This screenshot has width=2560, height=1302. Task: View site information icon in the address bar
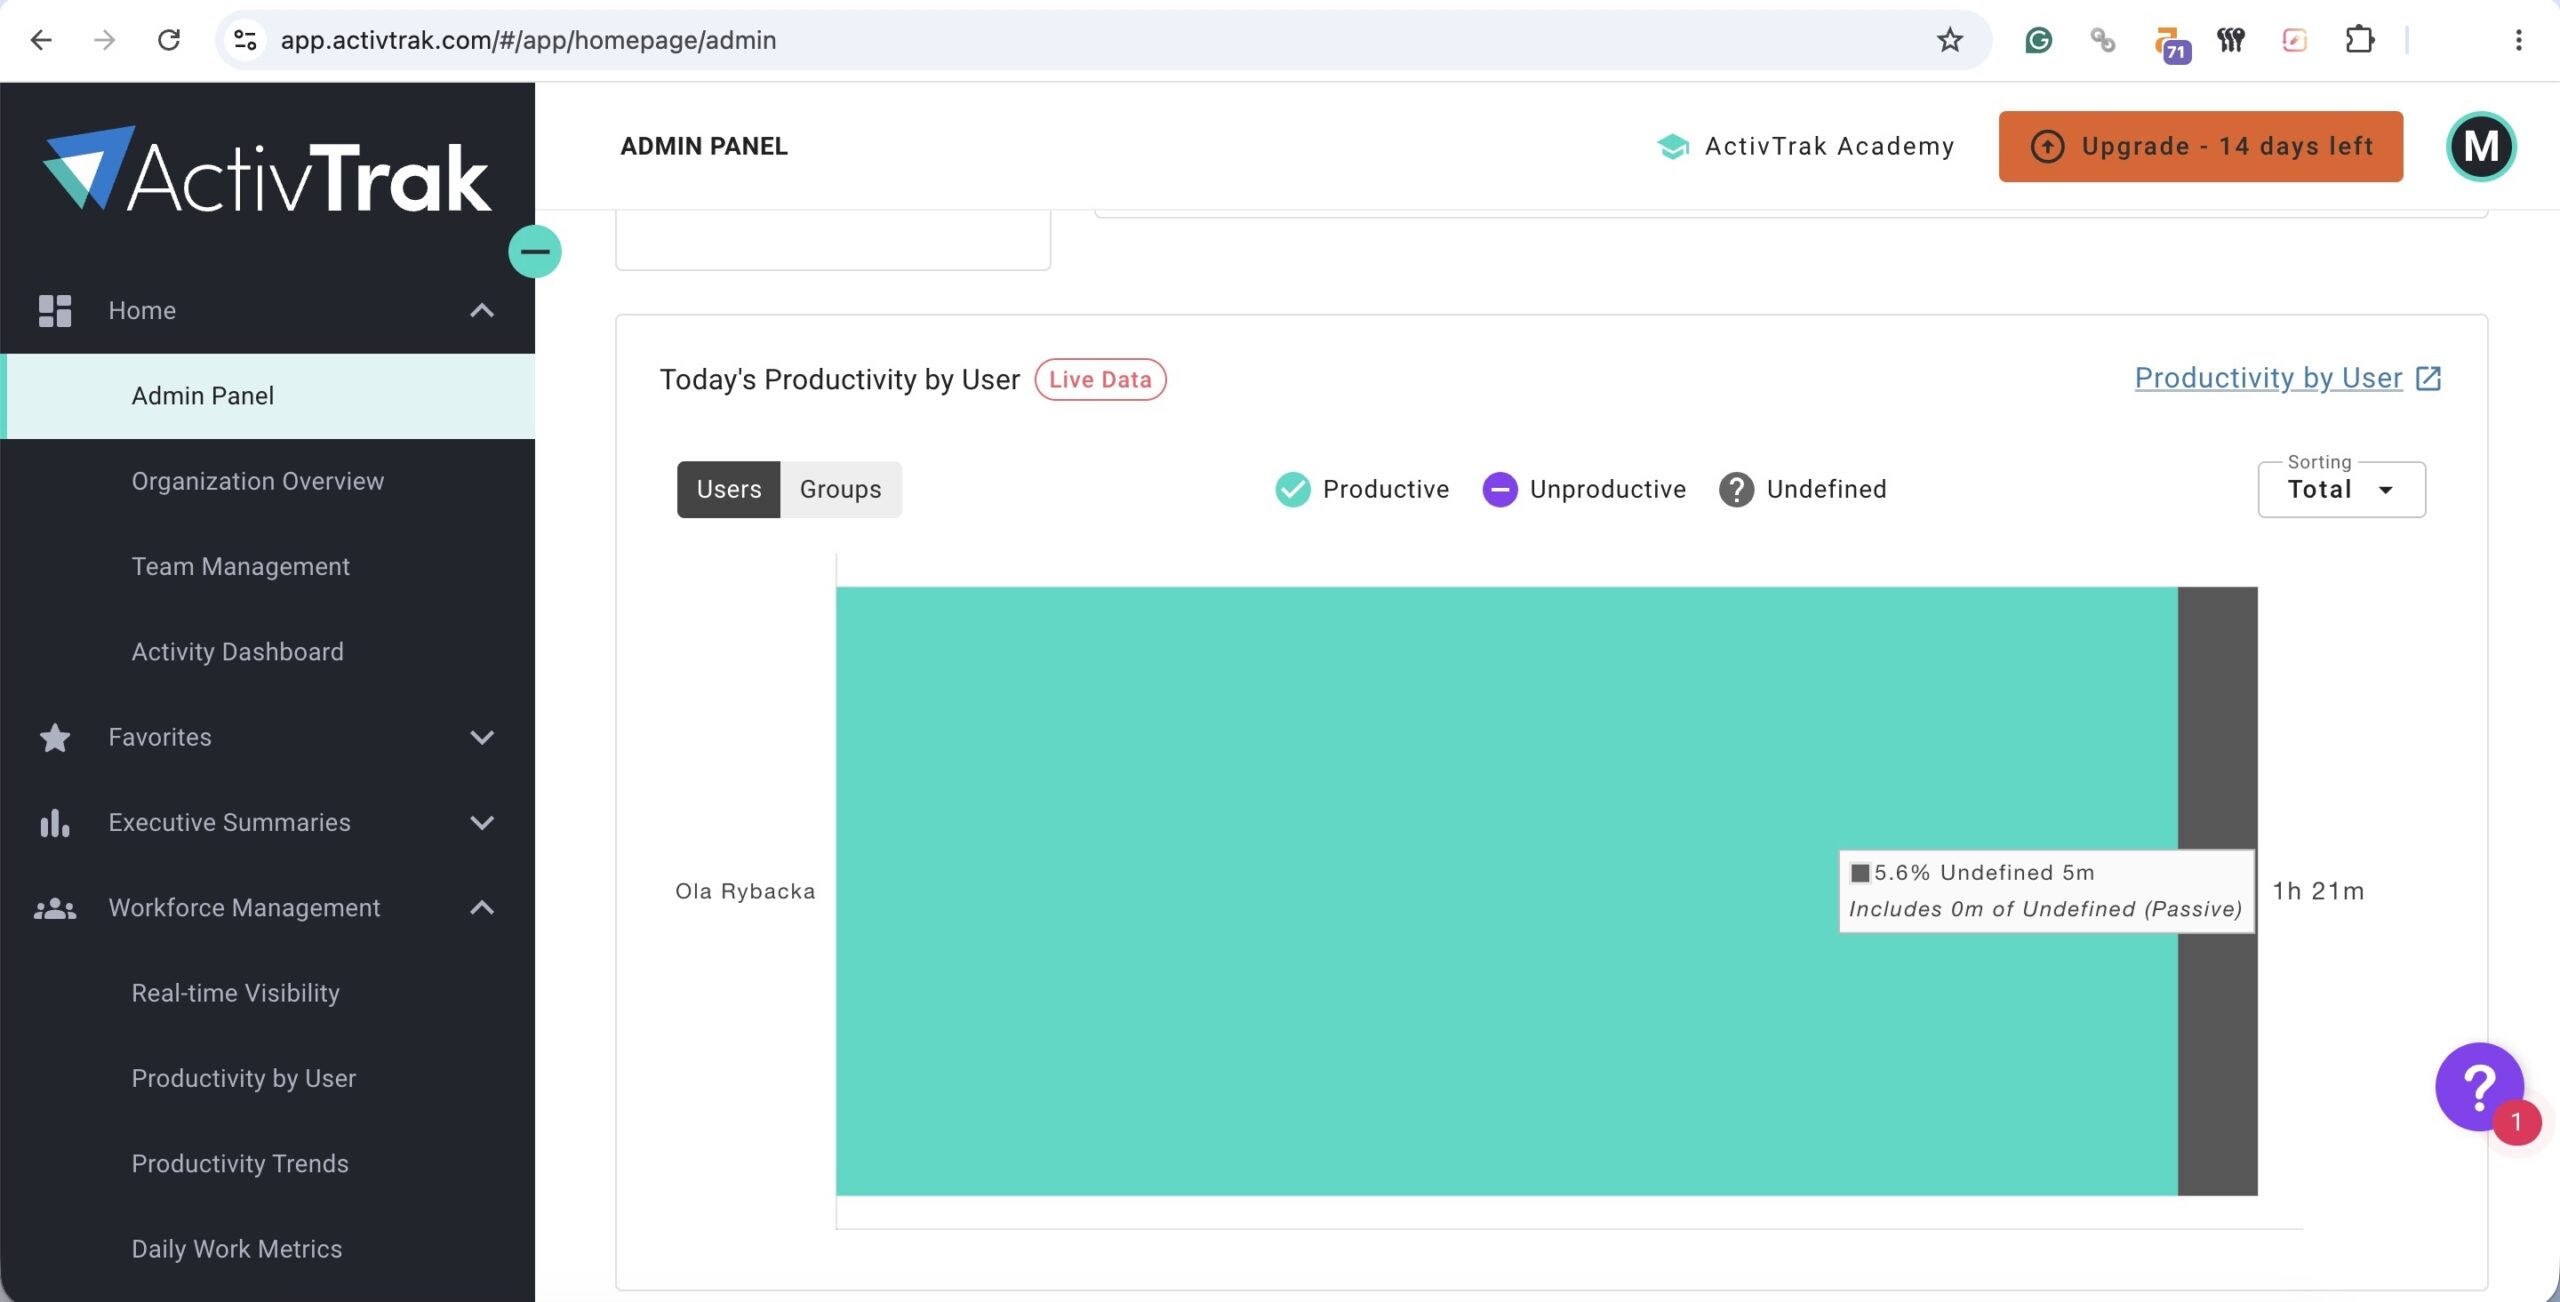coord(246,40)
